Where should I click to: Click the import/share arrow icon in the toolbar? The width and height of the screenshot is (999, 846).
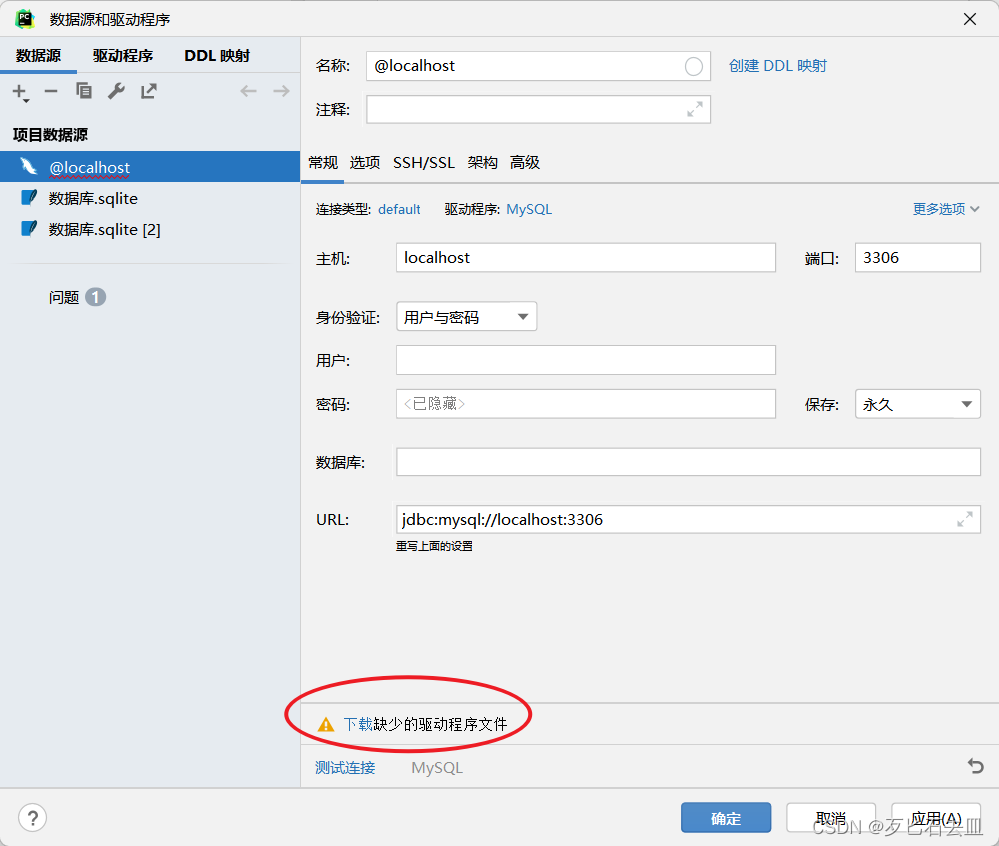148,91
